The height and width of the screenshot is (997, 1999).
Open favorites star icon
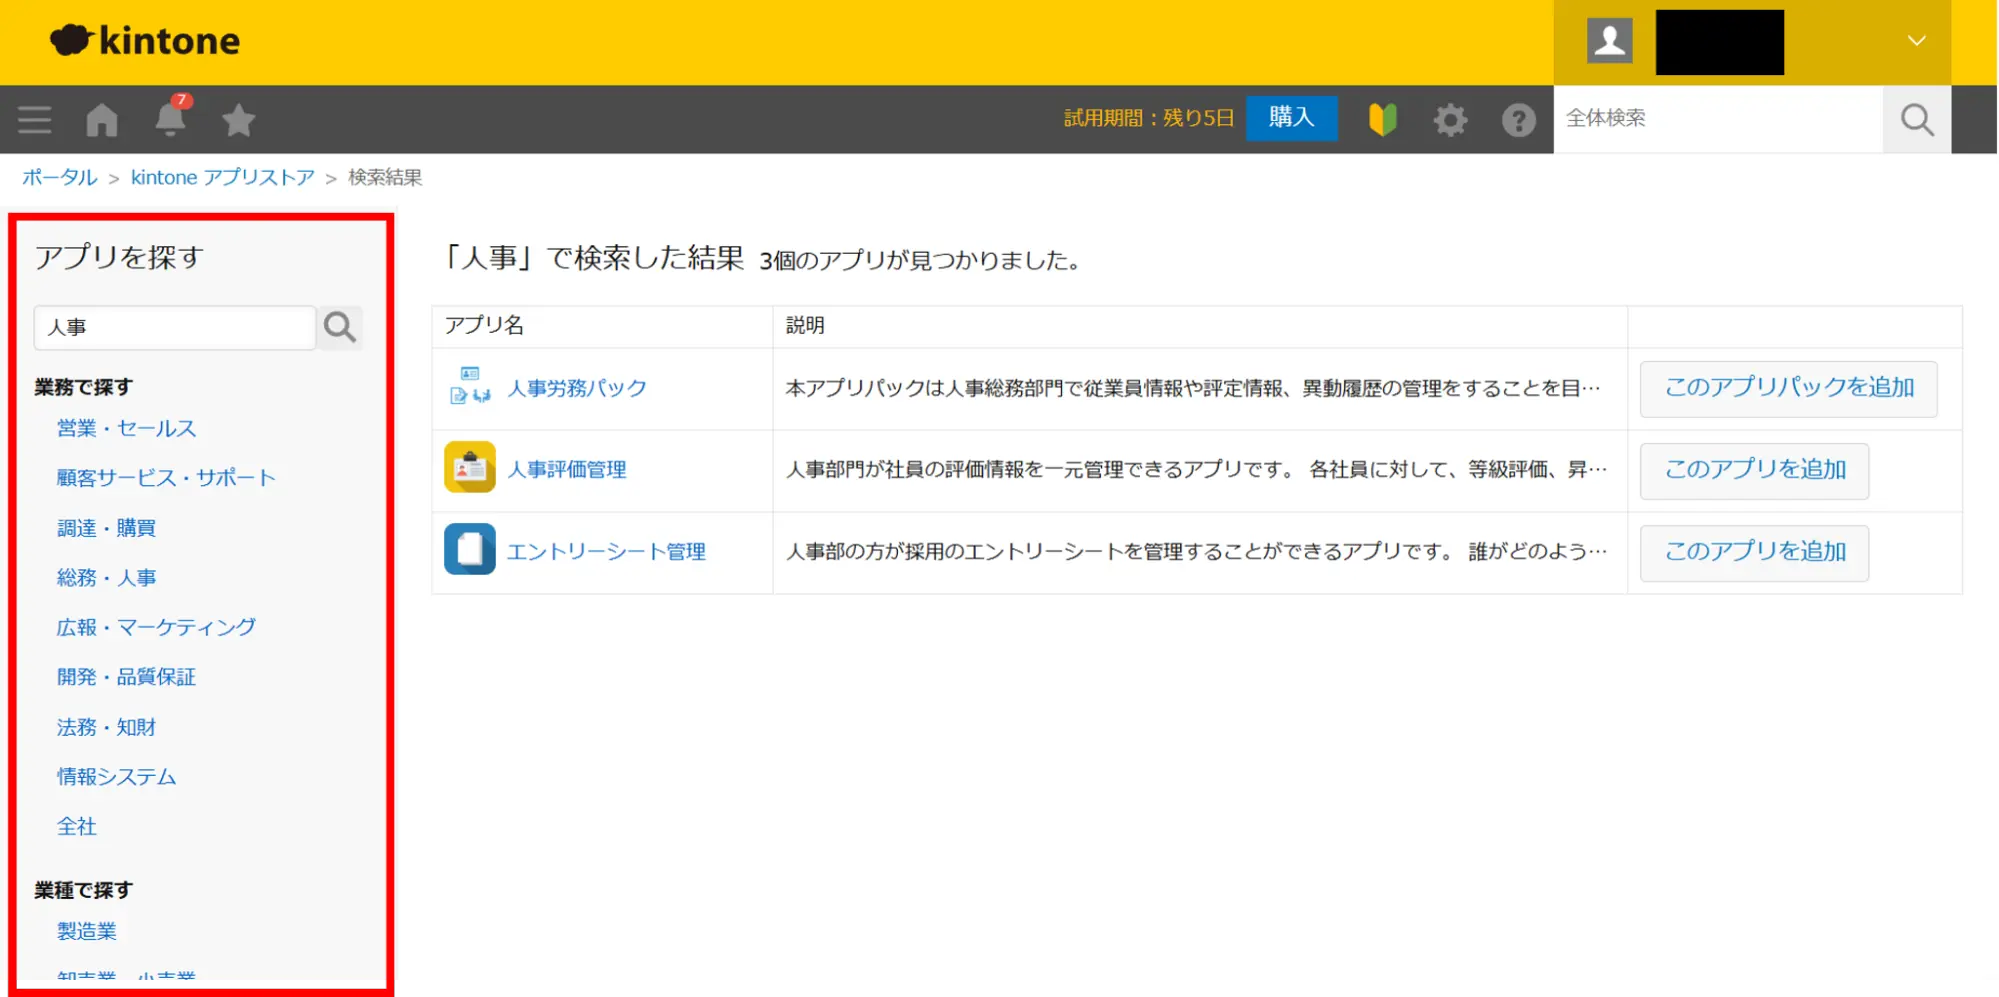coord(238,120)
